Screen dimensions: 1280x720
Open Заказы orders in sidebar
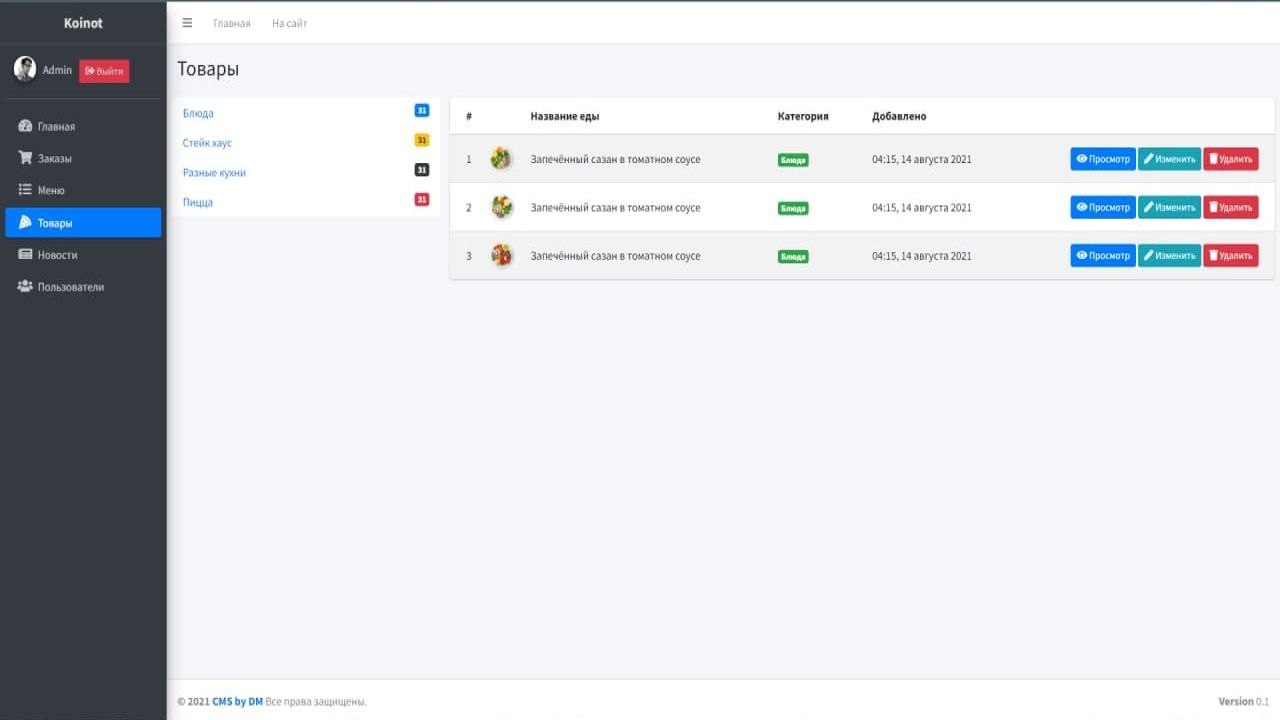54,159
